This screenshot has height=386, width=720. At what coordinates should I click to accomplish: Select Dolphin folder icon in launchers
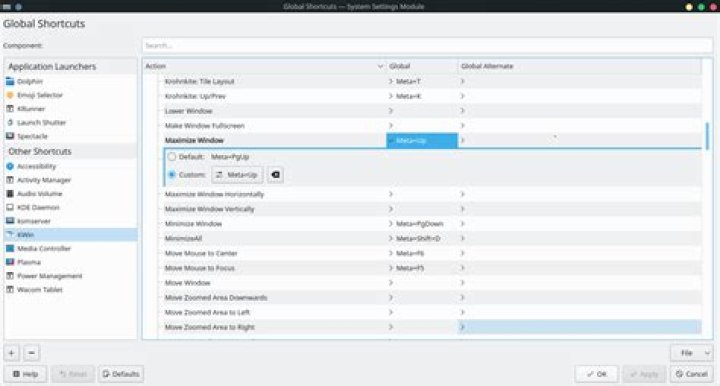10,81
